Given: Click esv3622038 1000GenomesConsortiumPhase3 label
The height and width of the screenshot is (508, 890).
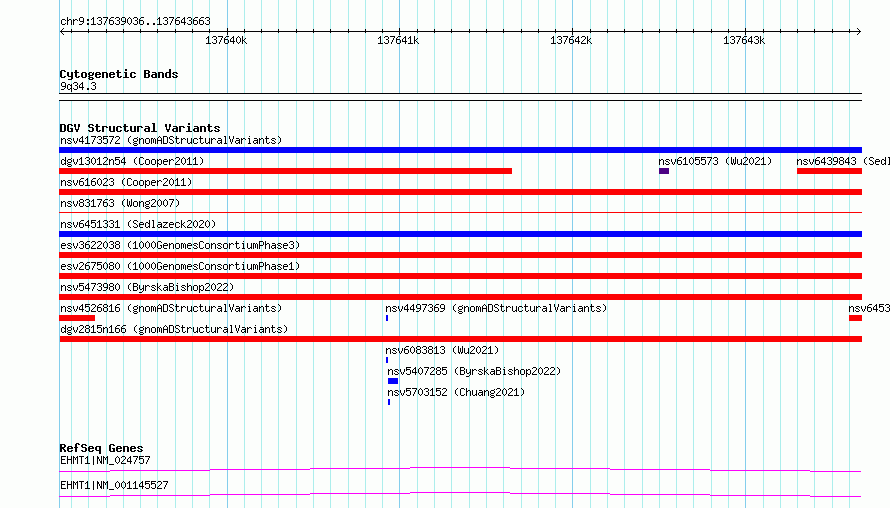Looking at the screenshot, I should (x=180, y=245).
